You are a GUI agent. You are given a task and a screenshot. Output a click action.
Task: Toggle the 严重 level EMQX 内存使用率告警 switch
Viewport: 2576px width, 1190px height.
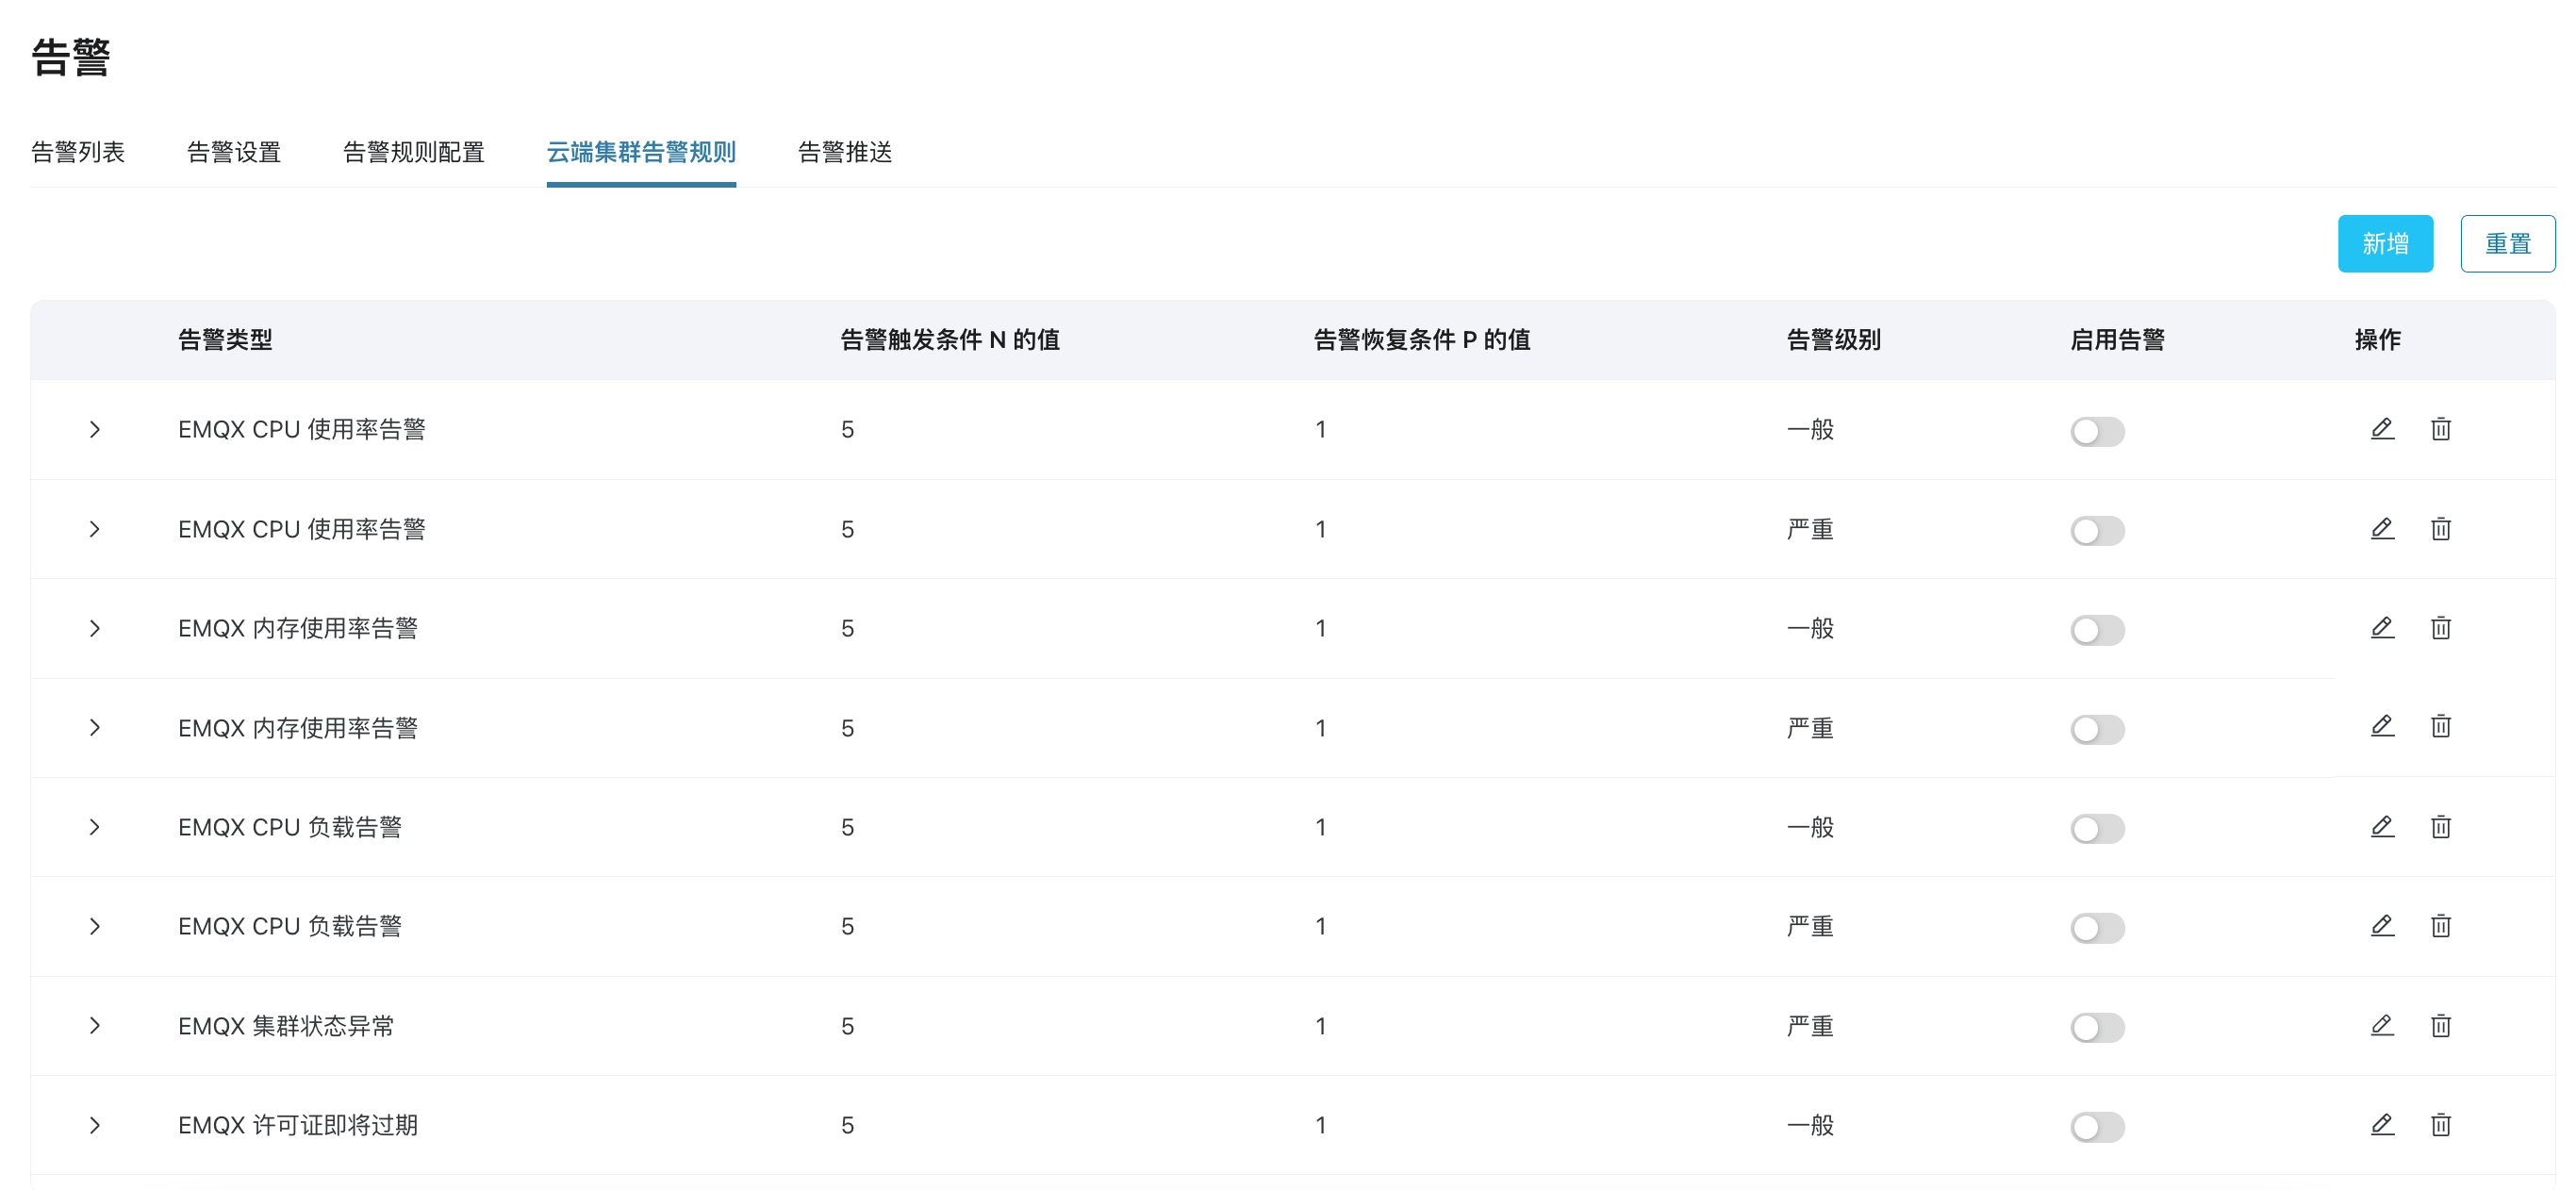pyautogui.click(x=2097, y=729)
